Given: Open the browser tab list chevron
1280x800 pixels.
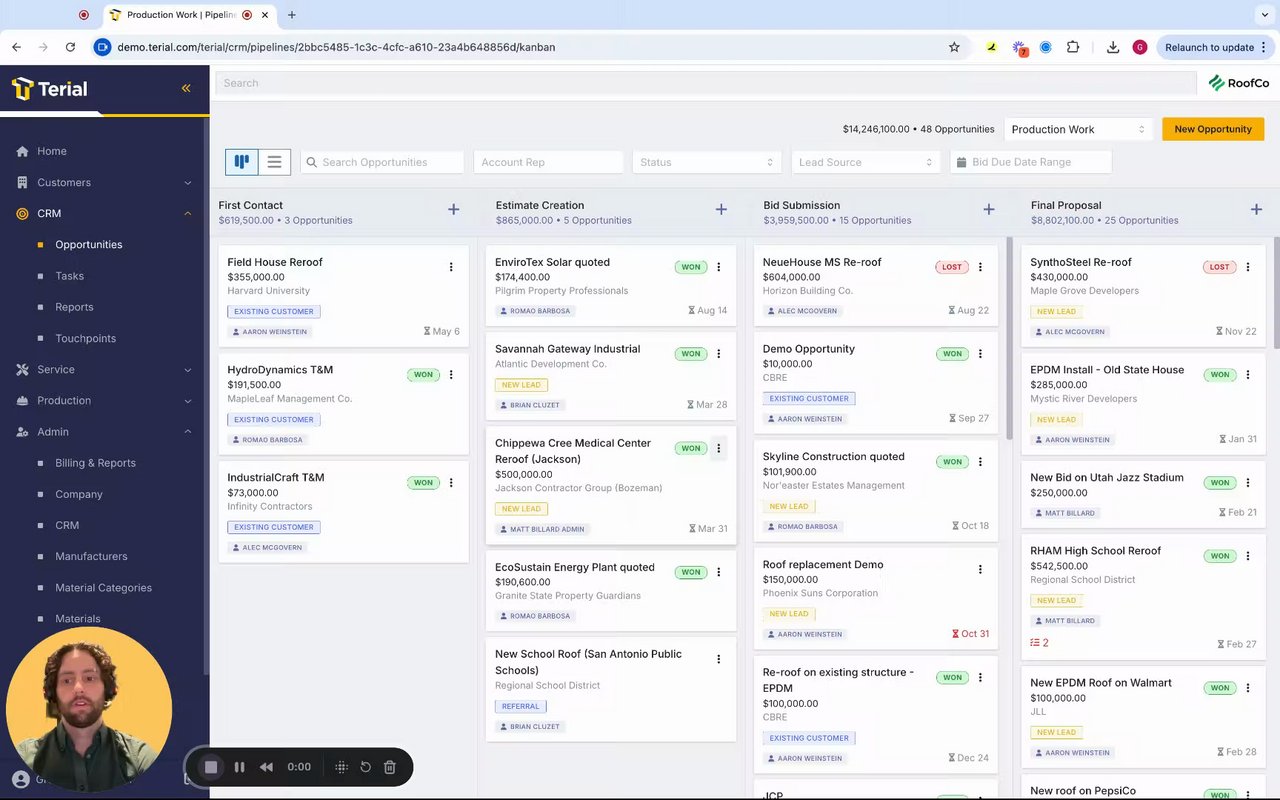Looking at the screenshot, I should tap(1264, 15).
